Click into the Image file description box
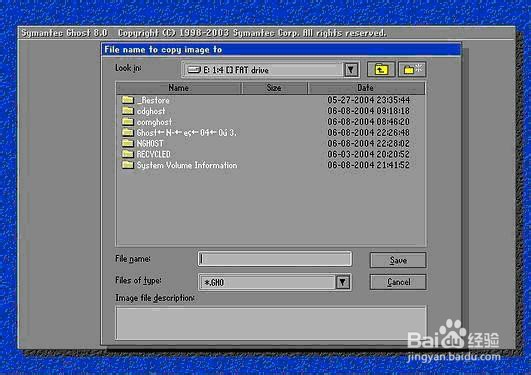Viewport: 531px width, 375px height. pos(271,323)
